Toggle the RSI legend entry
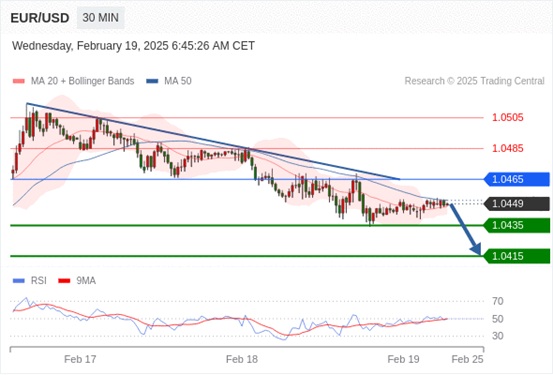553x375 pixels. [x=30, y=280]
